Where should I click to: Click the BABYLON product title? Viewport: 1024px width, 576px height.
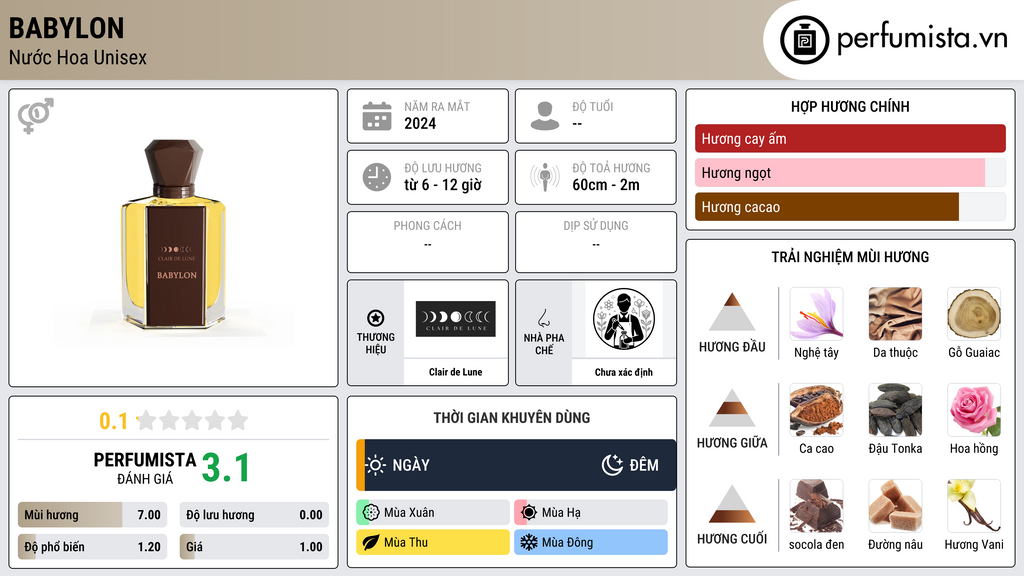[66, 28]
